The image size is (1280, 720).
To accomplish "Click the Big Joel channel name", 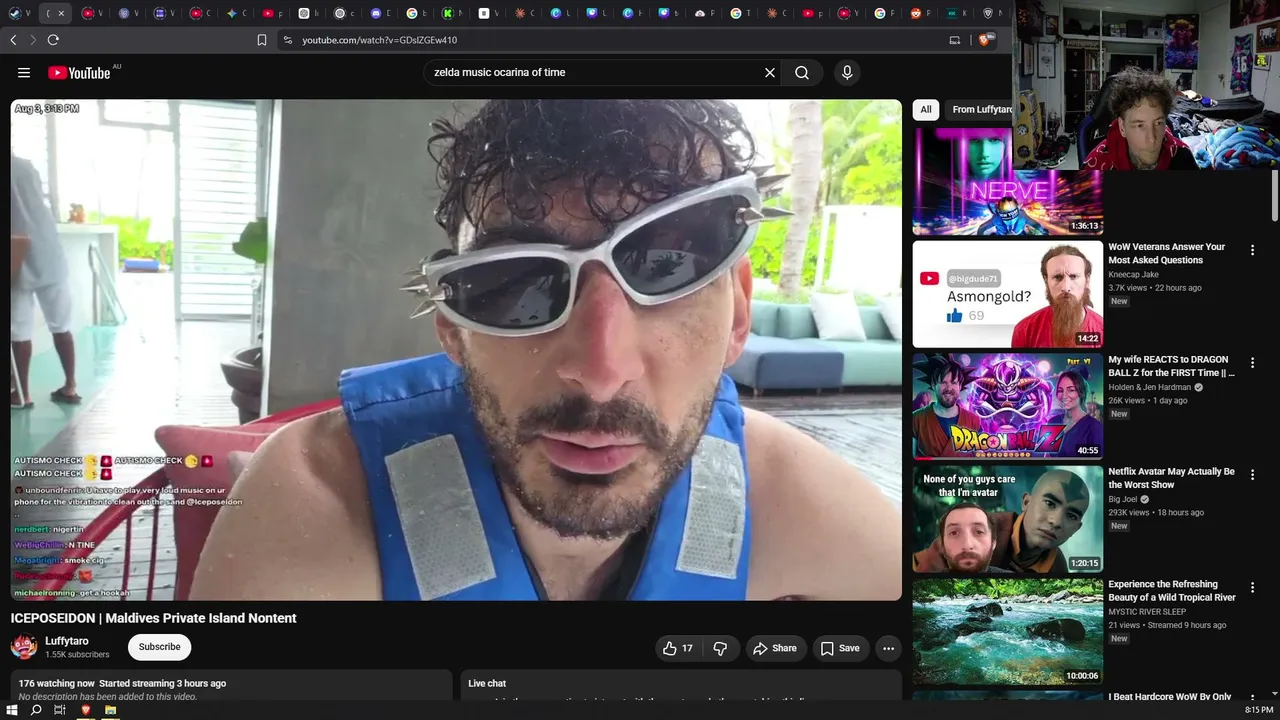I will (x=1122, y=499).
